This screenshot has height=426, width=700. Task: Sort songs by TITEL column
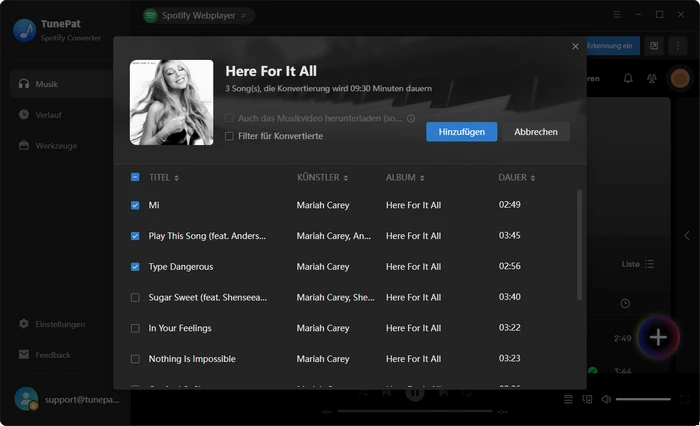[x=164, y=178]
